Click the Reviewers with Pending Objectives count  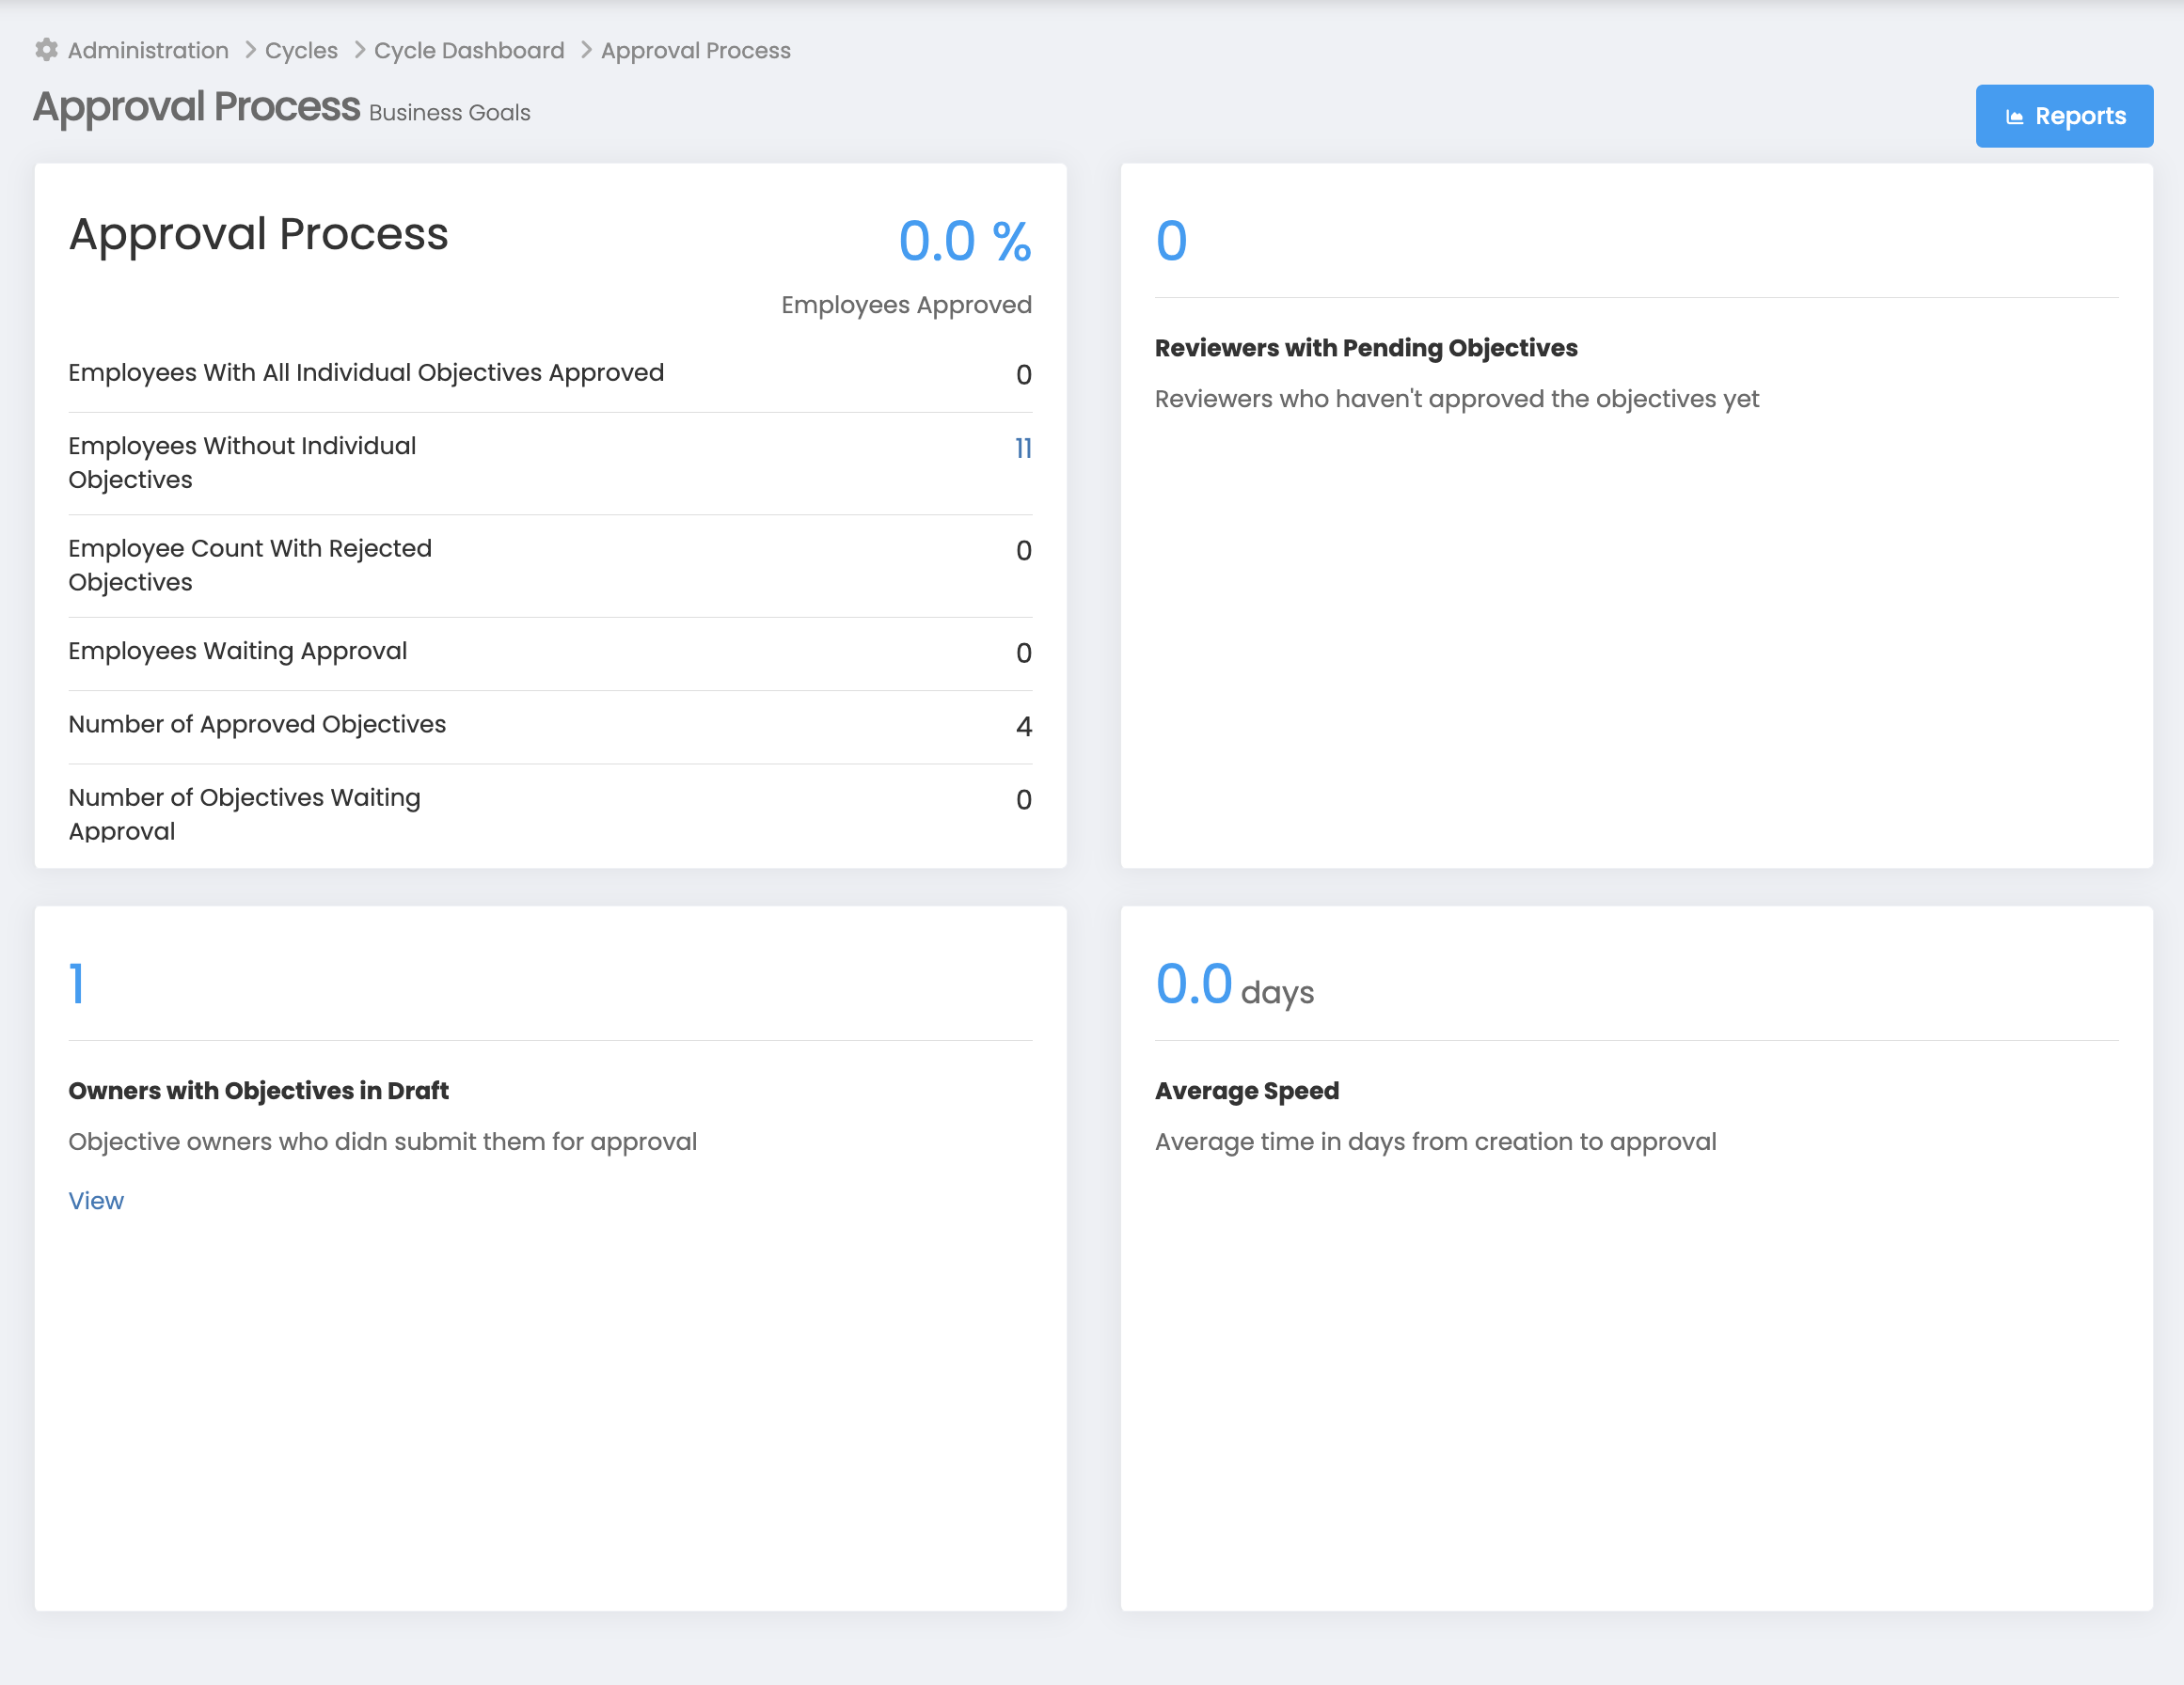1171,241
